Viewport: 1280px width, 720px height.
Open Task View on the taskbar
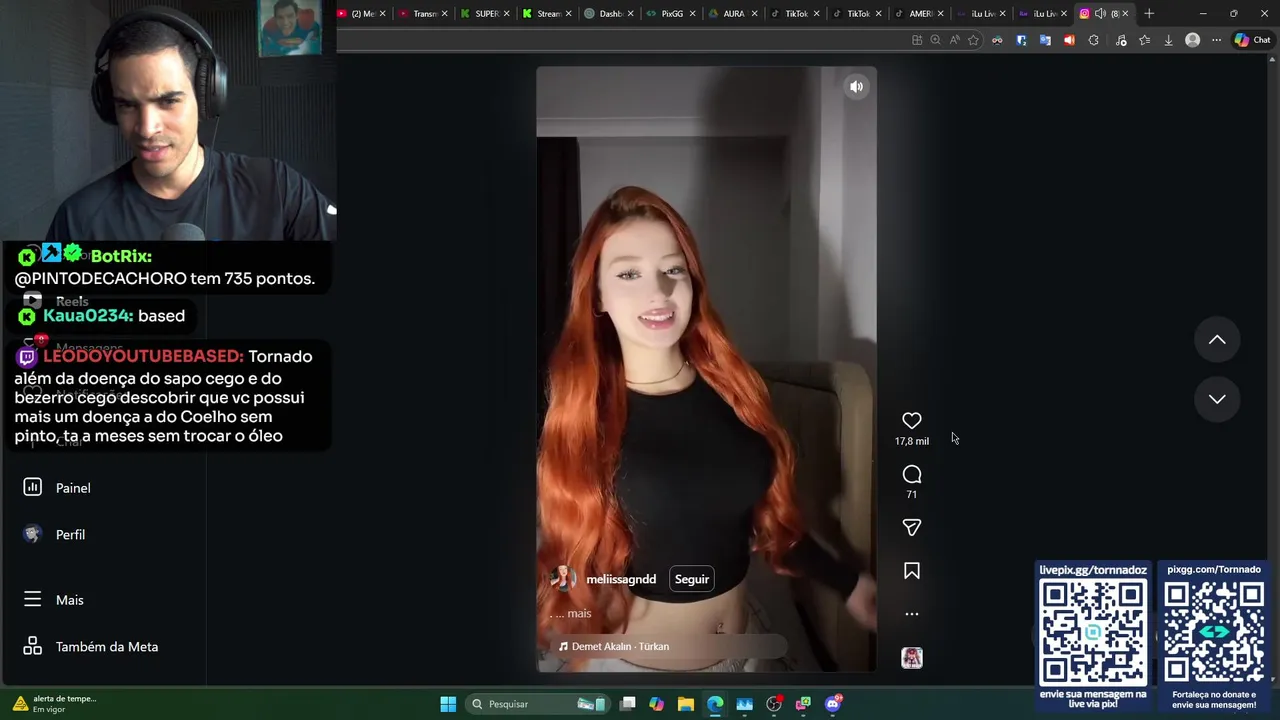(627, 704)
